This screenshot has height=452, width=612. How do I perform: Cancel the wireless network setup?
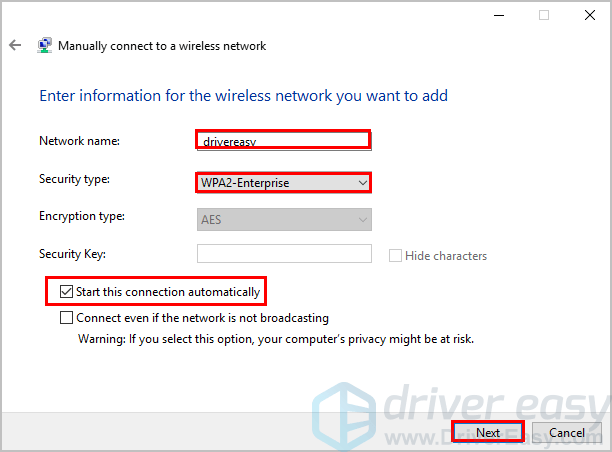click(566, 433)
